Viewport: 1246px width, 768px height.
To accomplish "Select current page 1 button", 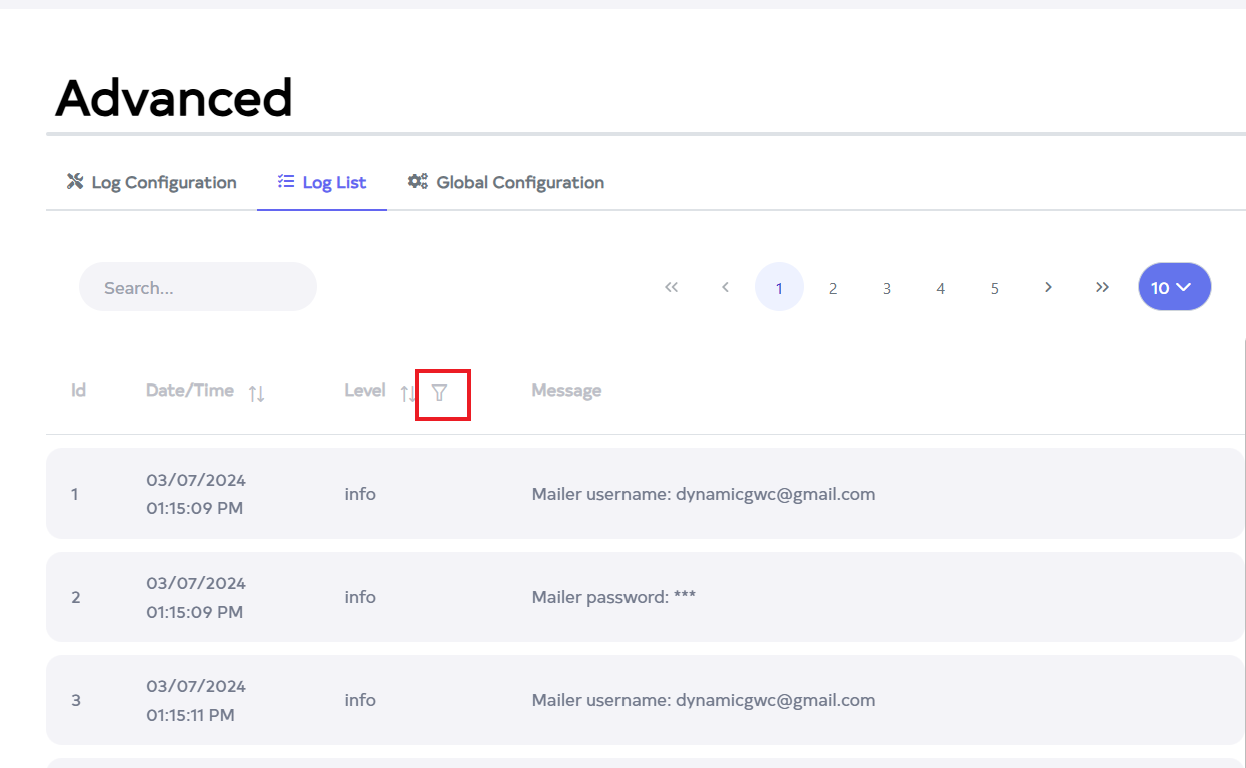I will tap(779, 288).
